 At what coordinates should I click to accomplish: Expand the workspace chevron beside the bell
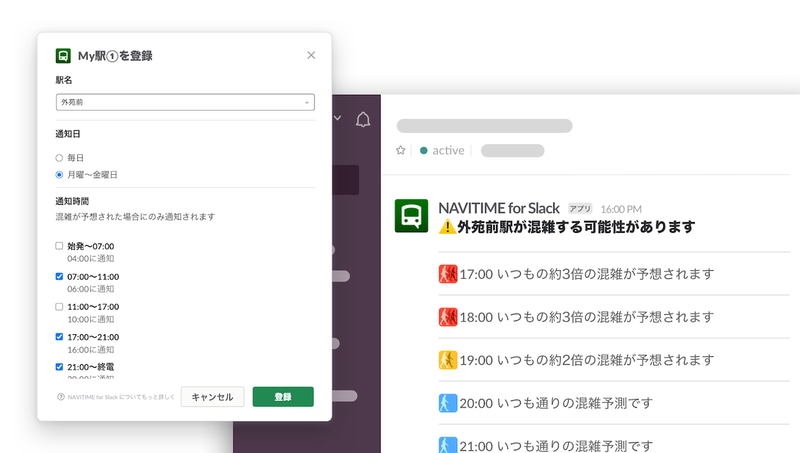click(x=337, y=118)
